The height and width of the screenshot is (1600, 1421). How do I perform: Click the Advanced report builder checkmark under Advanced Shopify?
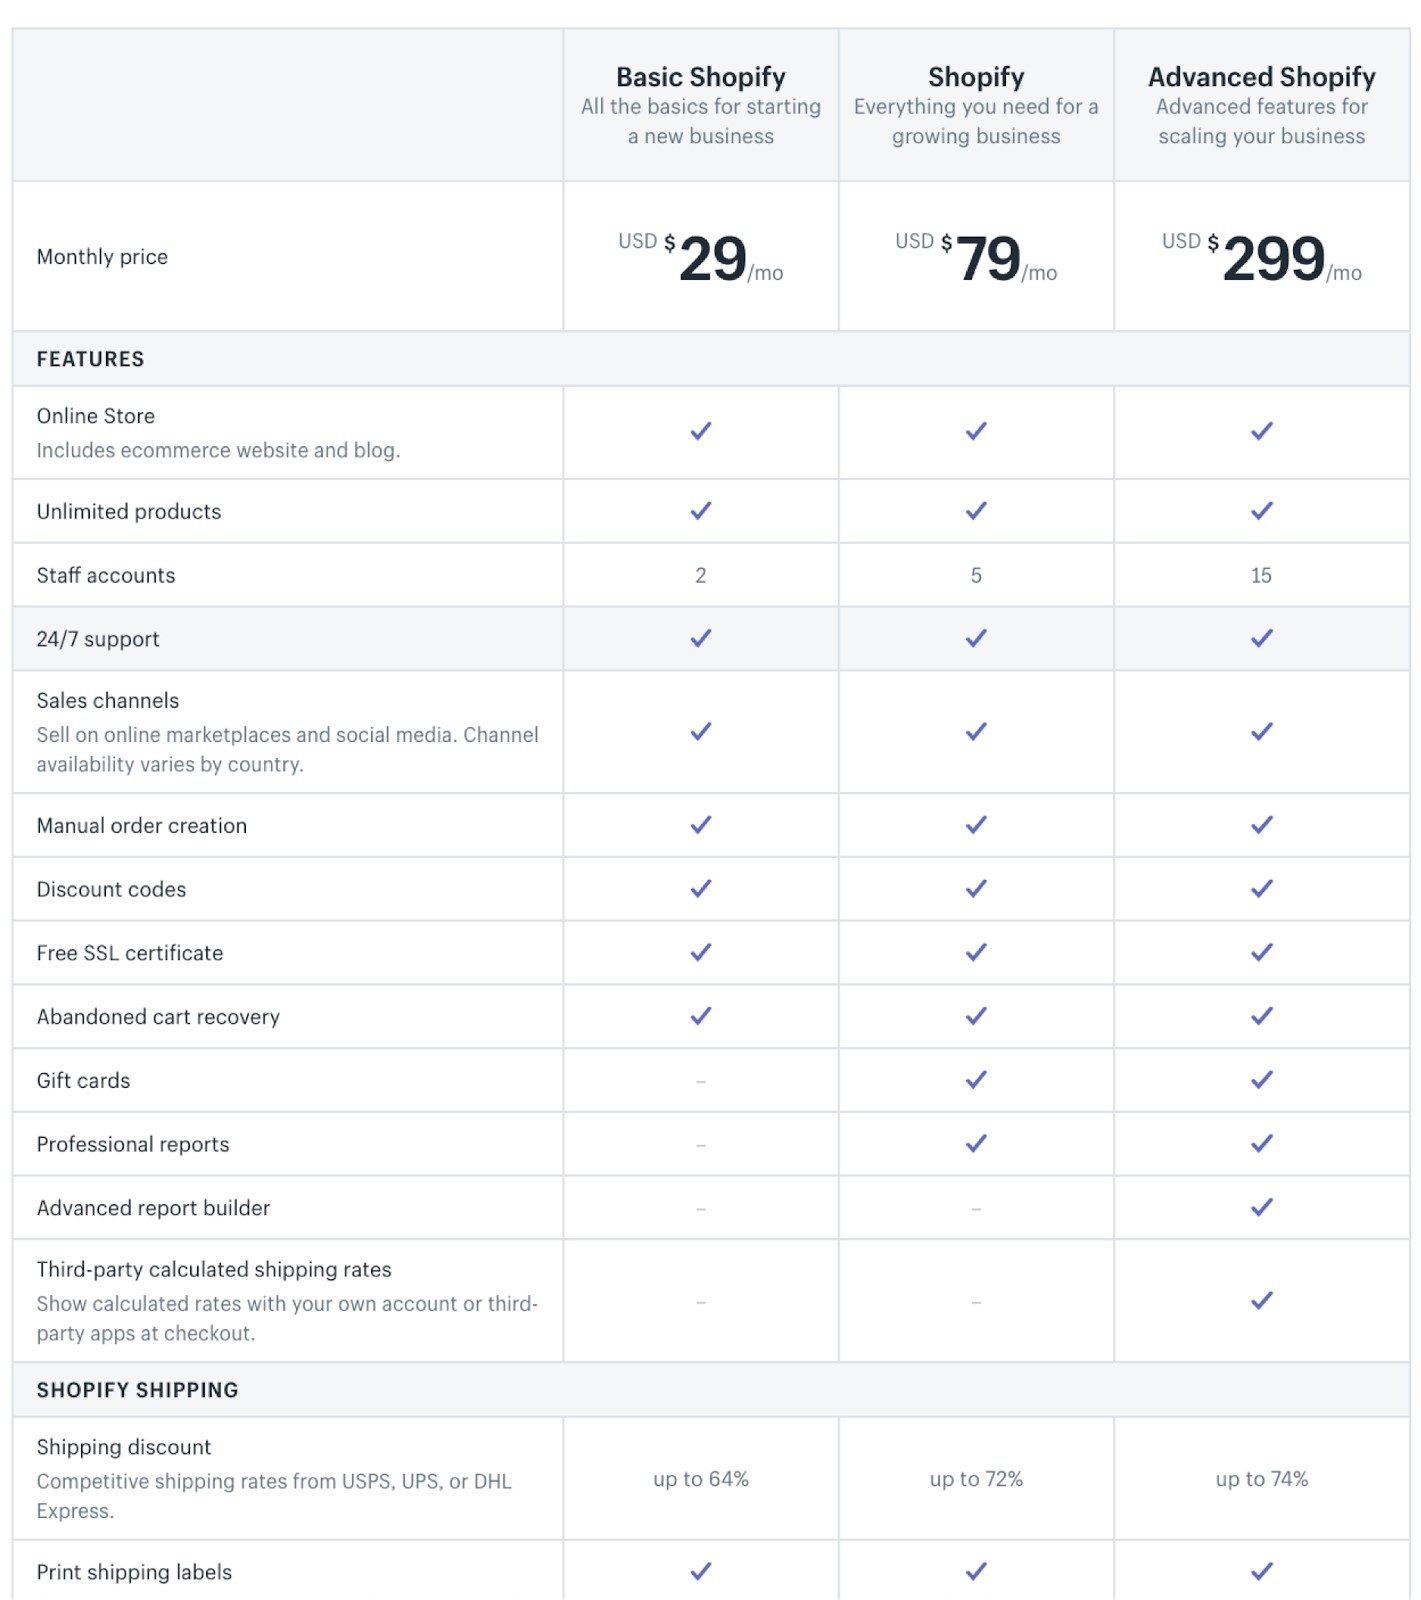pos(1262,1207)
